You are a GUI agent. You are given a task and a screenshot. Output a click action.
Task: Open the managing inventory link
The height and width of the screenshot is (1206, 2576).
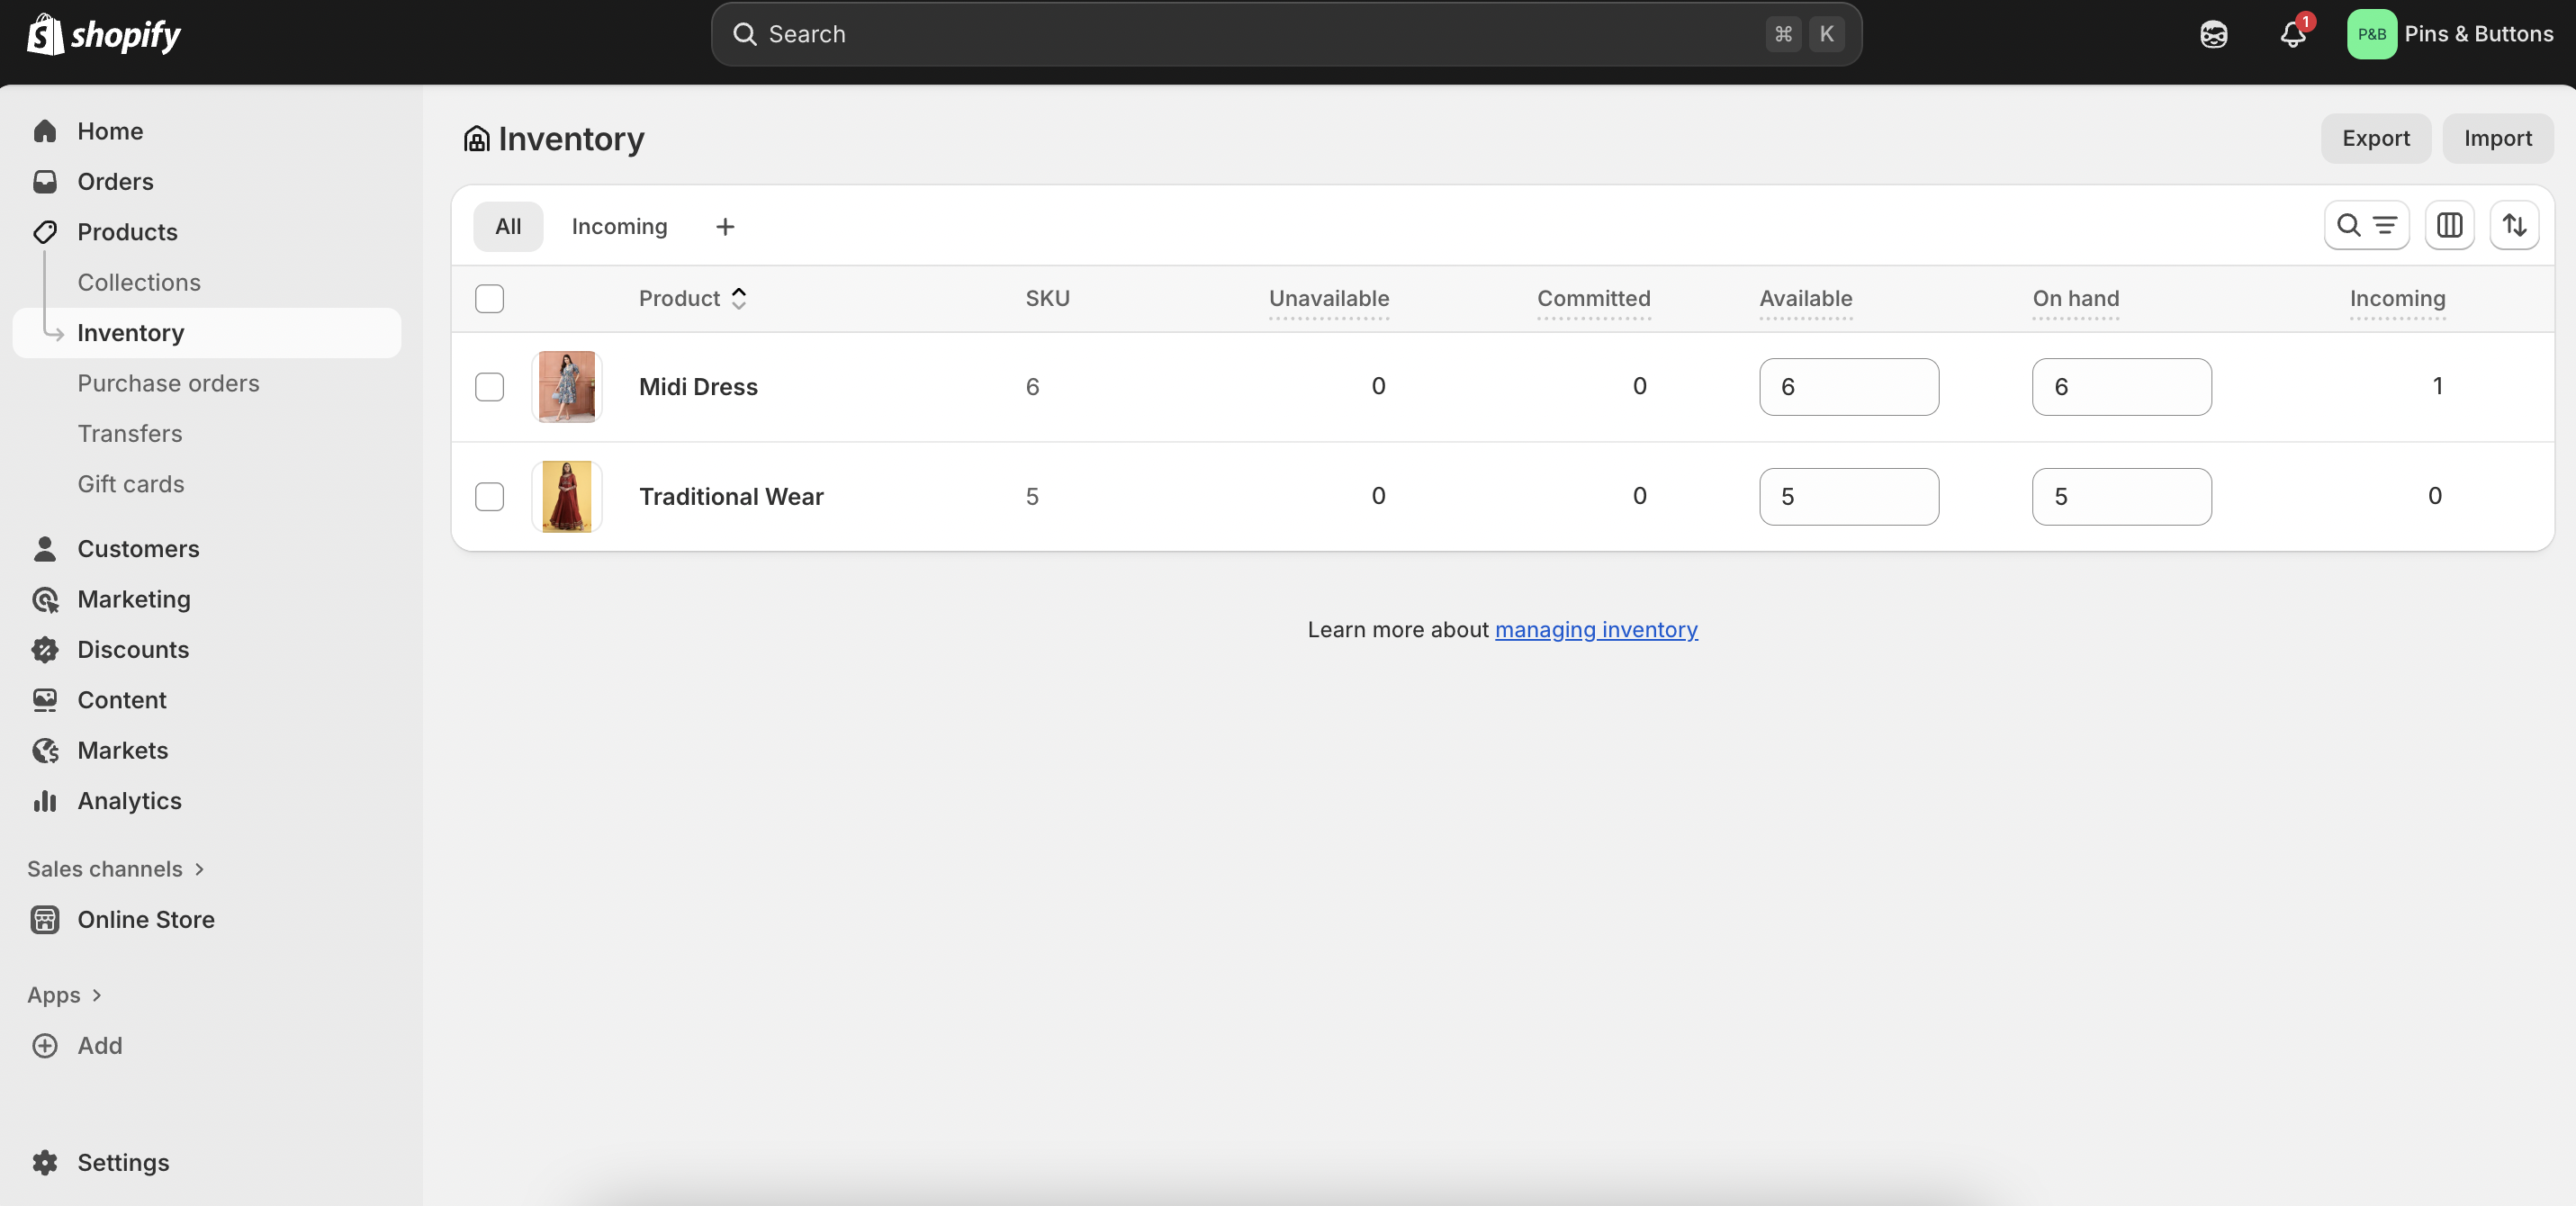(x=1596, y=630)
